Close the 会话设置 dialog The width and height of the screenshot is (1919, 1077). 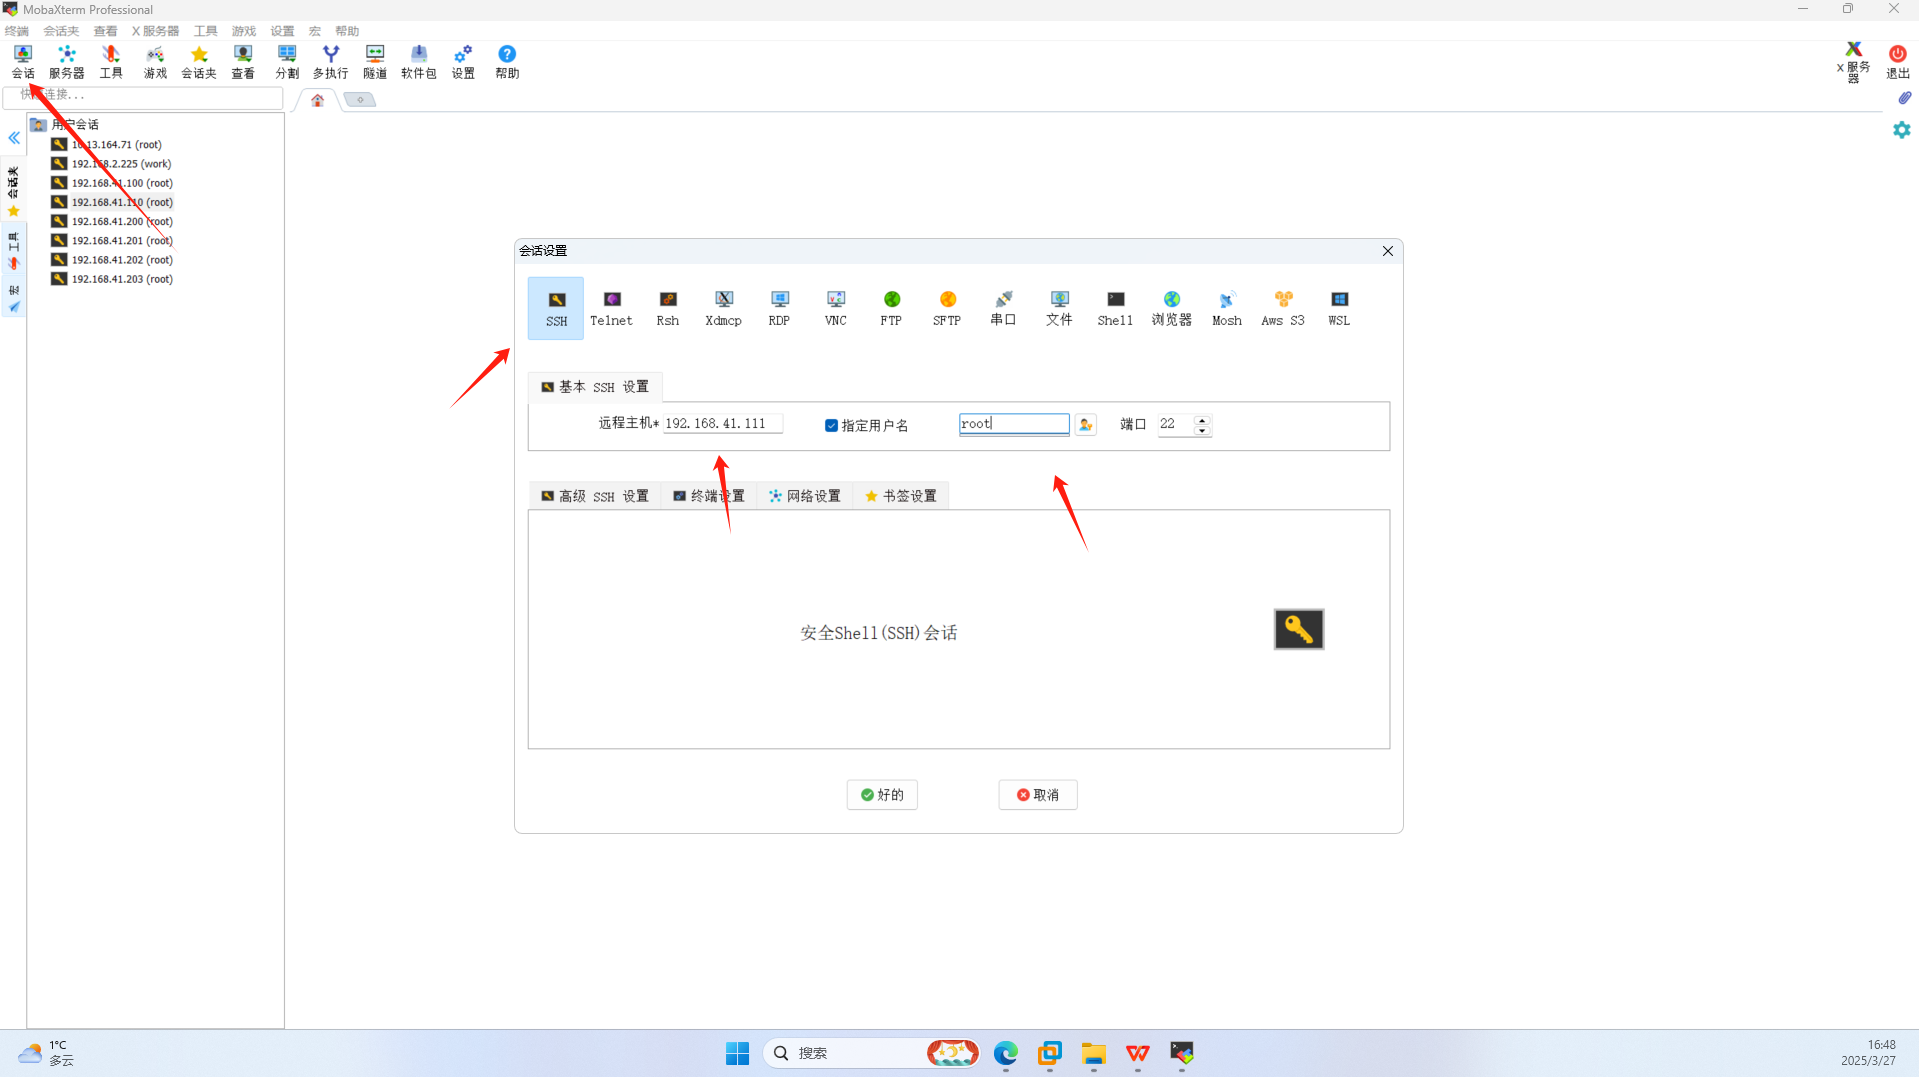tap(1387, 251)
